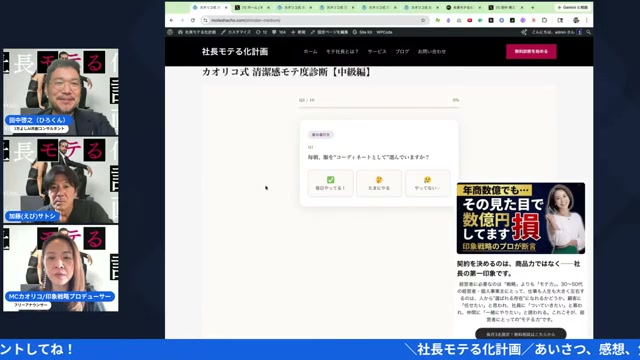Viewport: 640px width, 360px height.
Task: Open the Extensions puzzle icon
Action: pos(544,20)
